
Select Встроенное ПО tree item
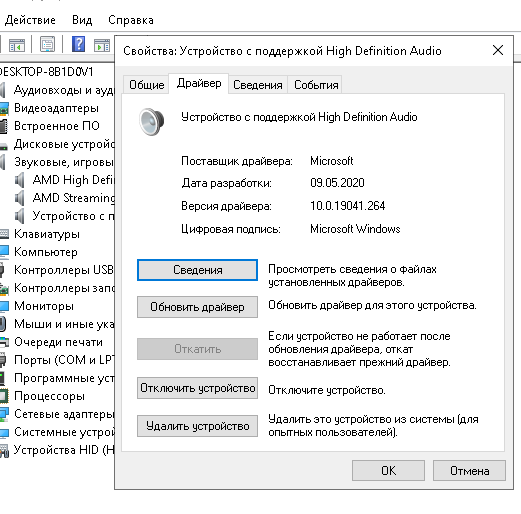point(57,126)
